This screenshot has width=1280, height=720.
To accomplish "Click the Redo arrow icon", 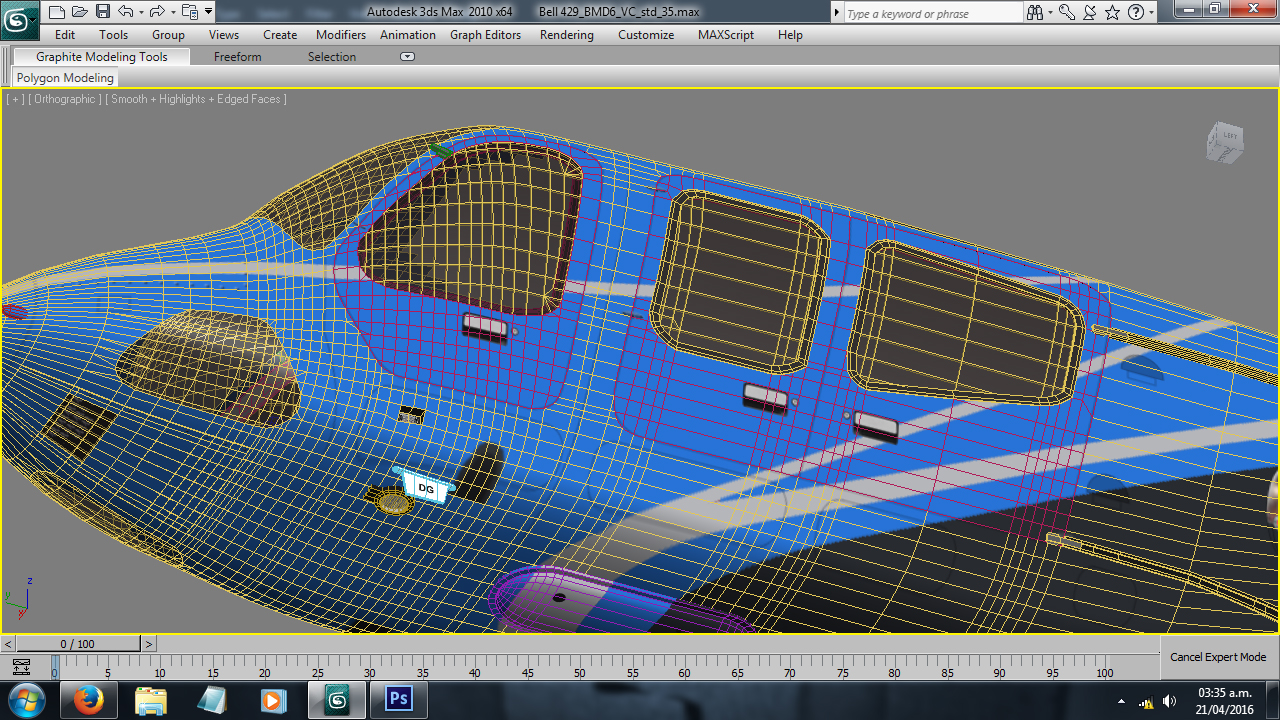I will [157, 12].
